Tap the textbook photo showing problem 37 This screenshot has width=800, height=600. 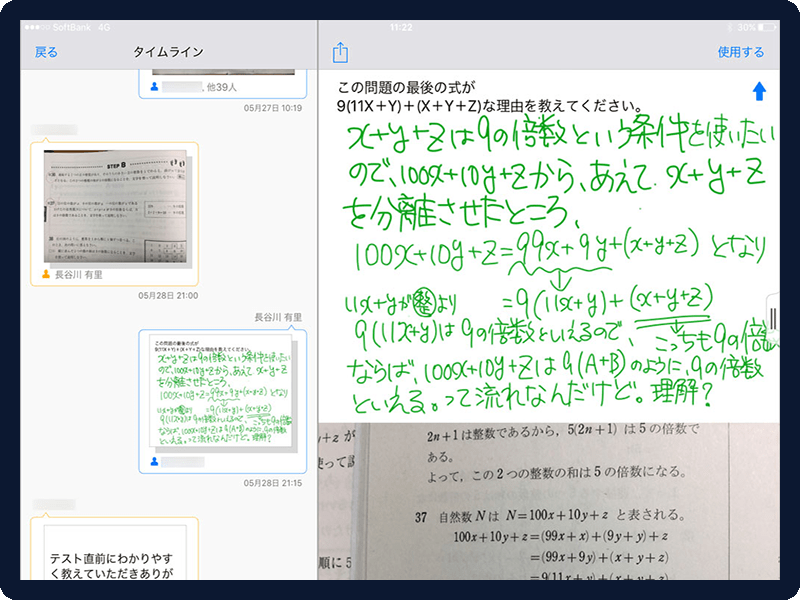[x=548, y=501]
